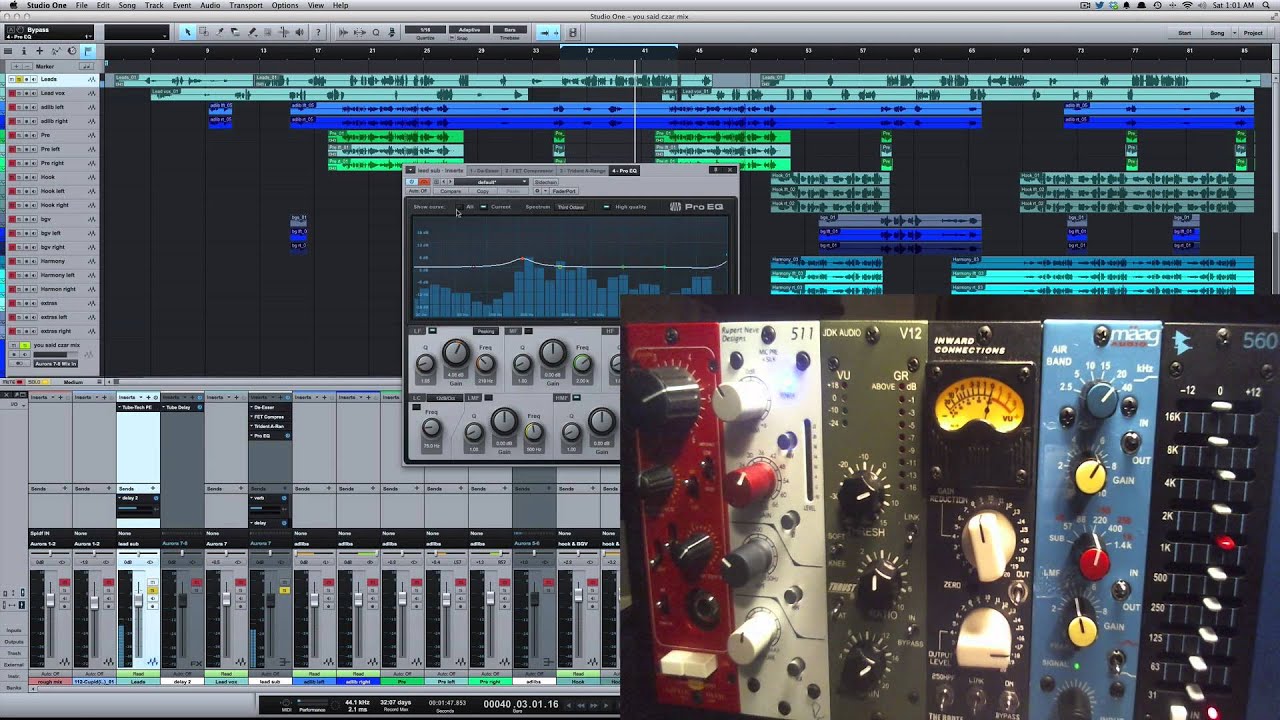
Task: Open the Song menu
Action: (x=127, y=5)
